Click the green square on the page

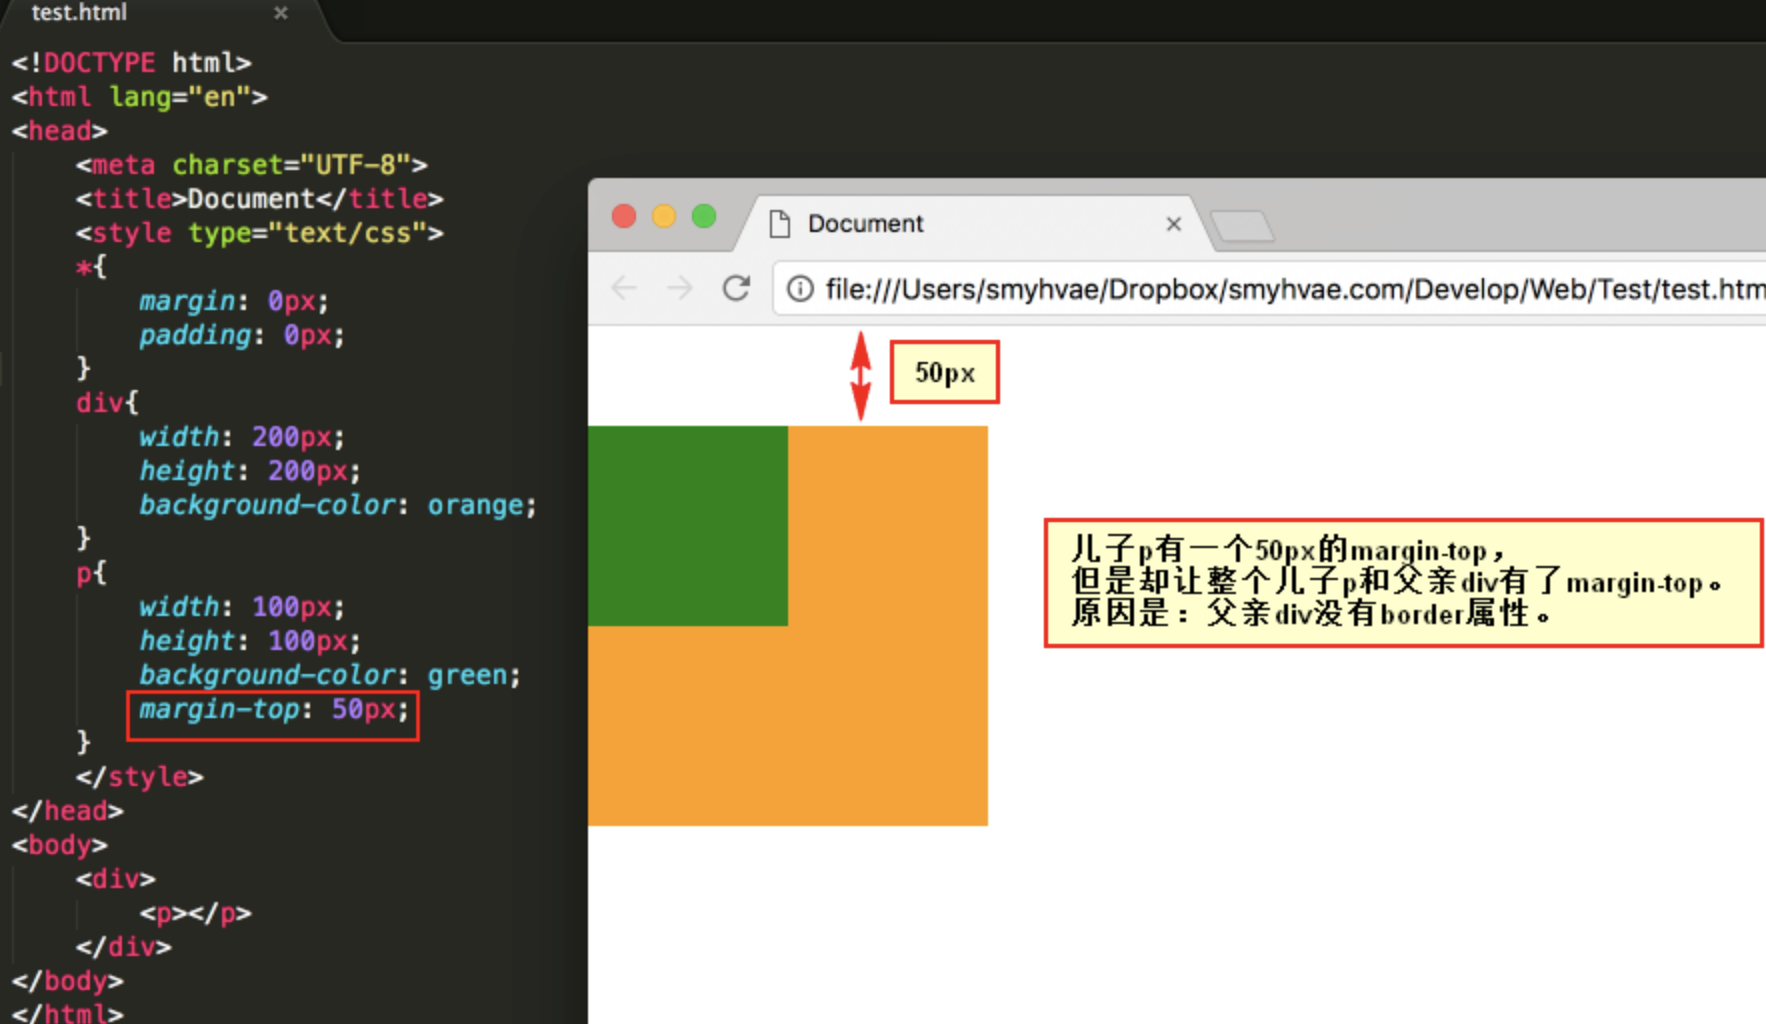pos(688,526)
